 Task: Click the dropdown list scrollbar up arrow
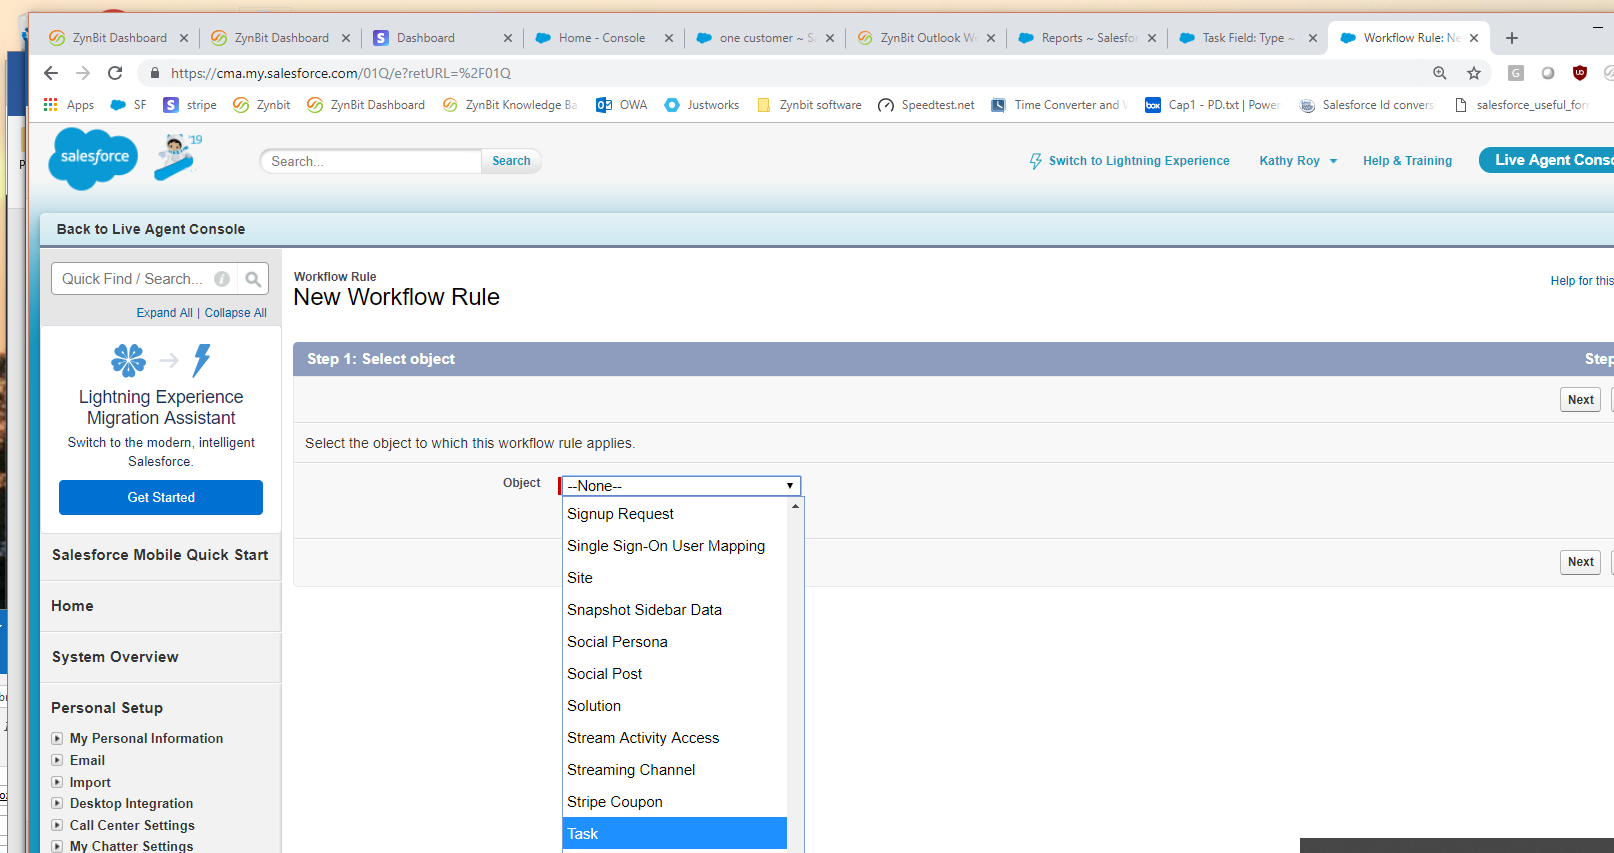(x=795, y=506)
